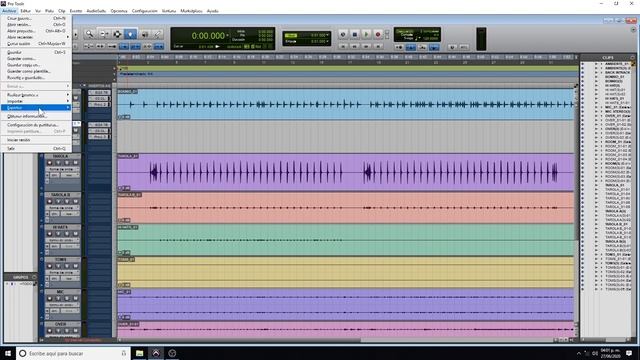Mute the TAROLA B track
Image resolution: width=640 pixels, height=360 pixels.
pos(75,202)
